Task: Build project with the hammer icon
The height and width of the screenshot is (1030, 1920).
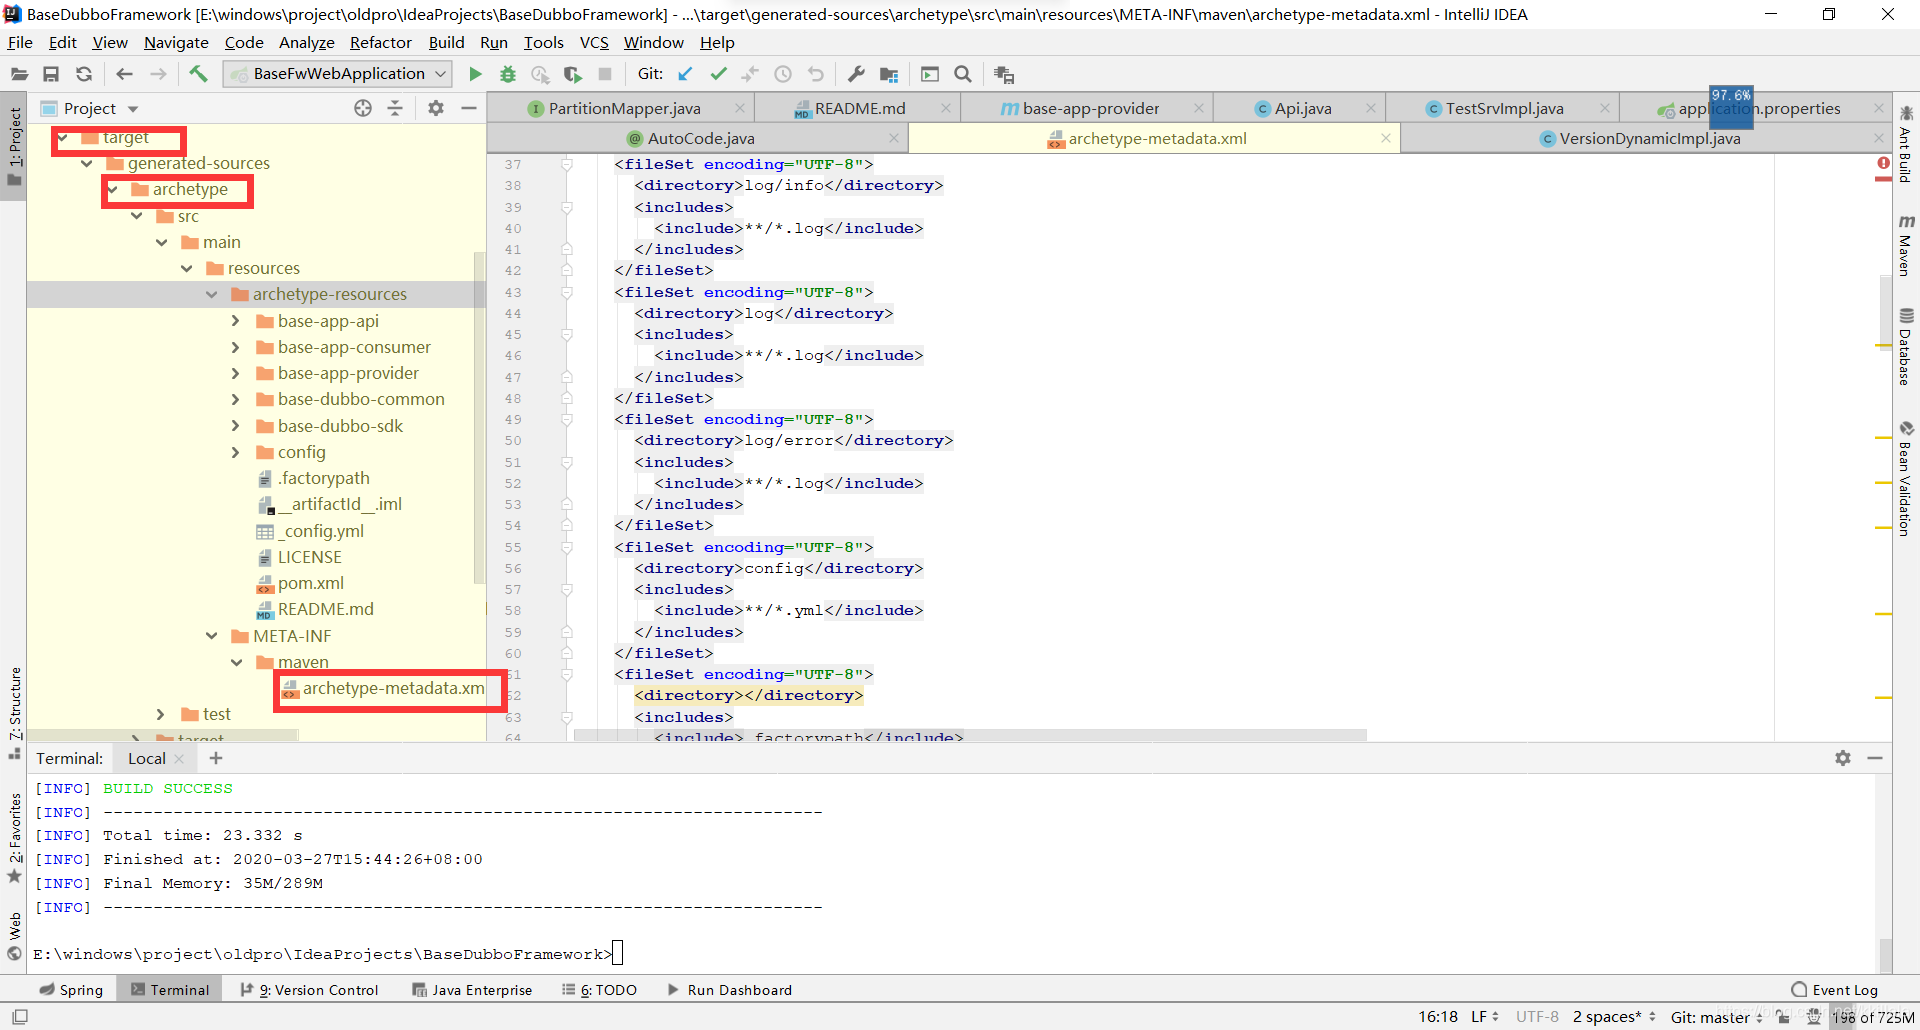Action: [198, 74]
